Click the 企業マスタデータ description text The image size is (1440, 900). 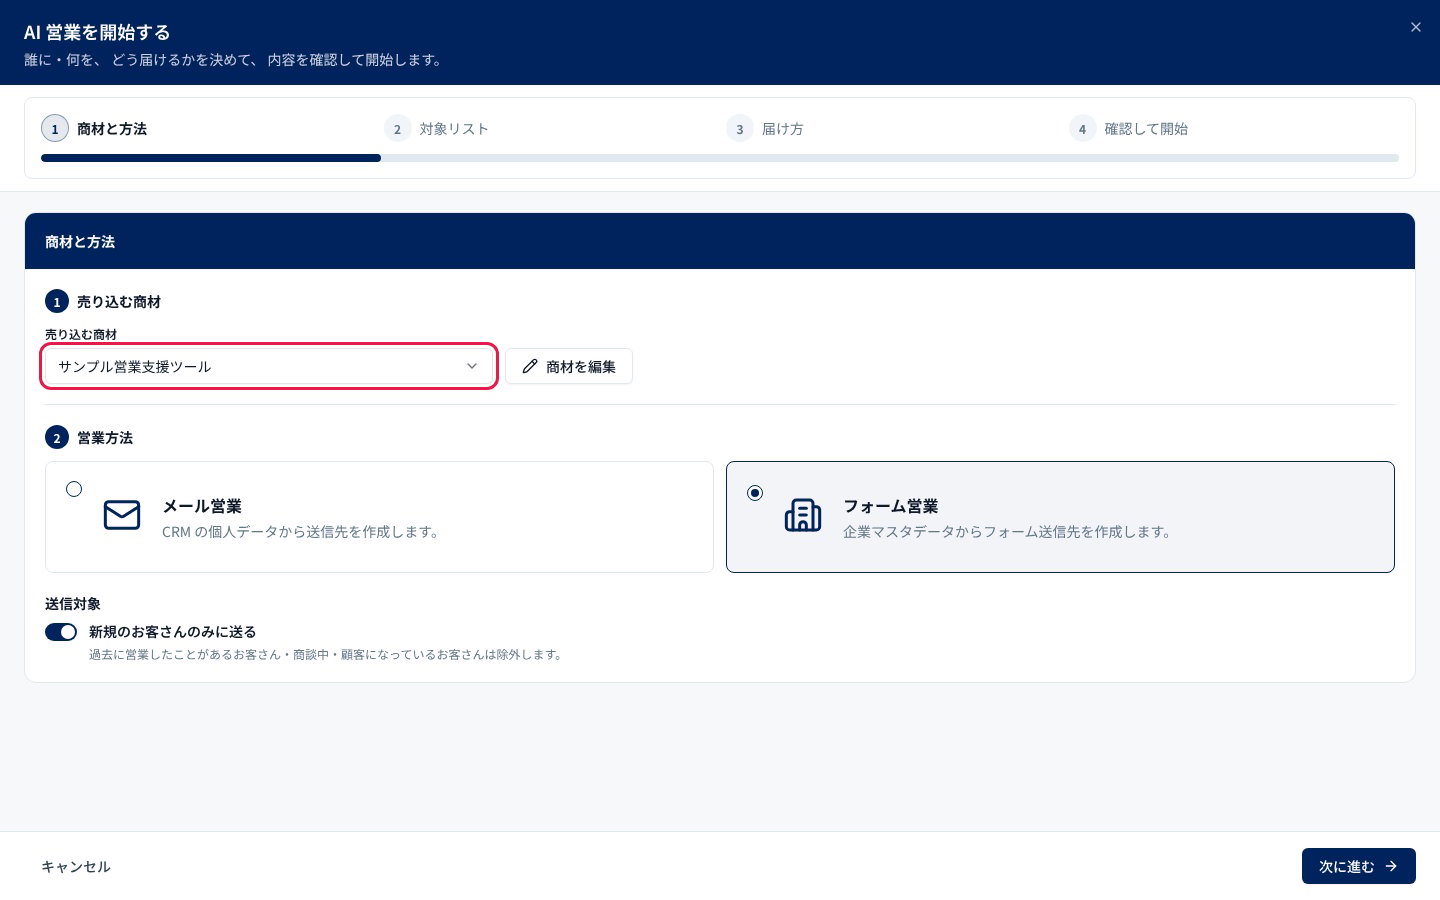tap(1008, 532)
